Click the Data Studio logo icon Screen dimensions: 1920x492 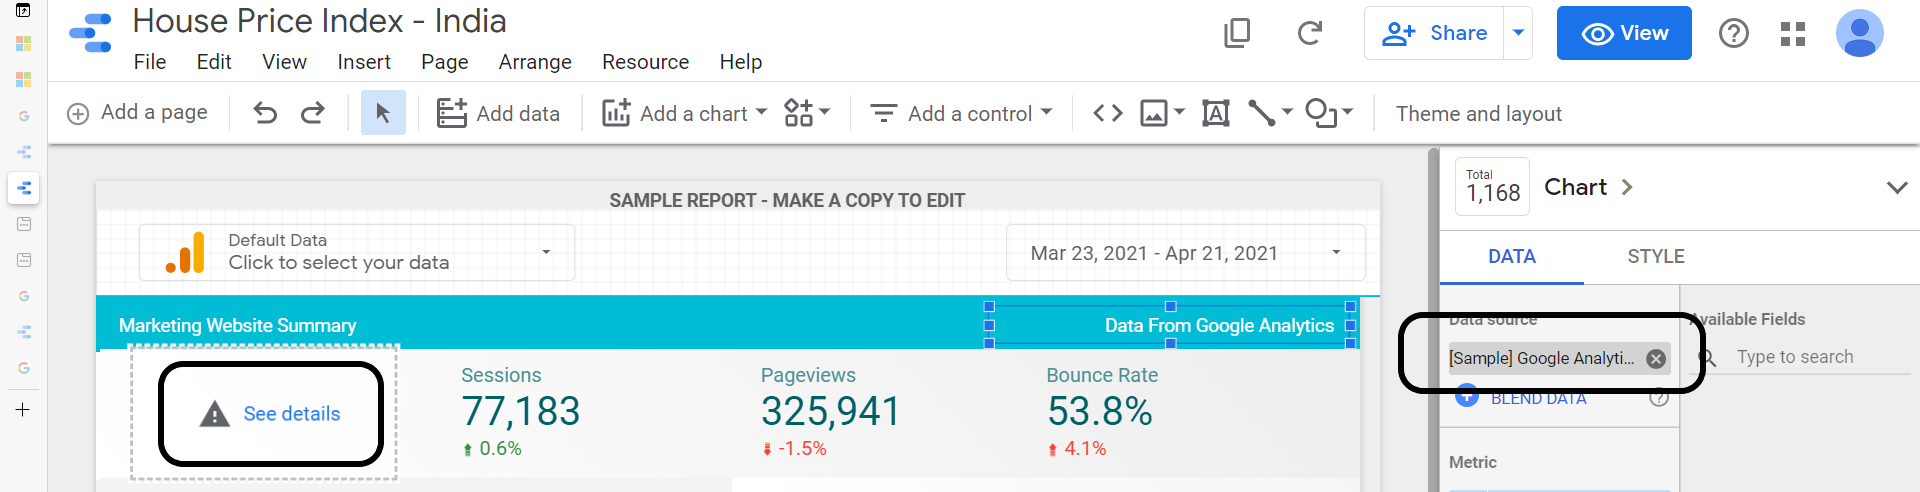(90, 33)
